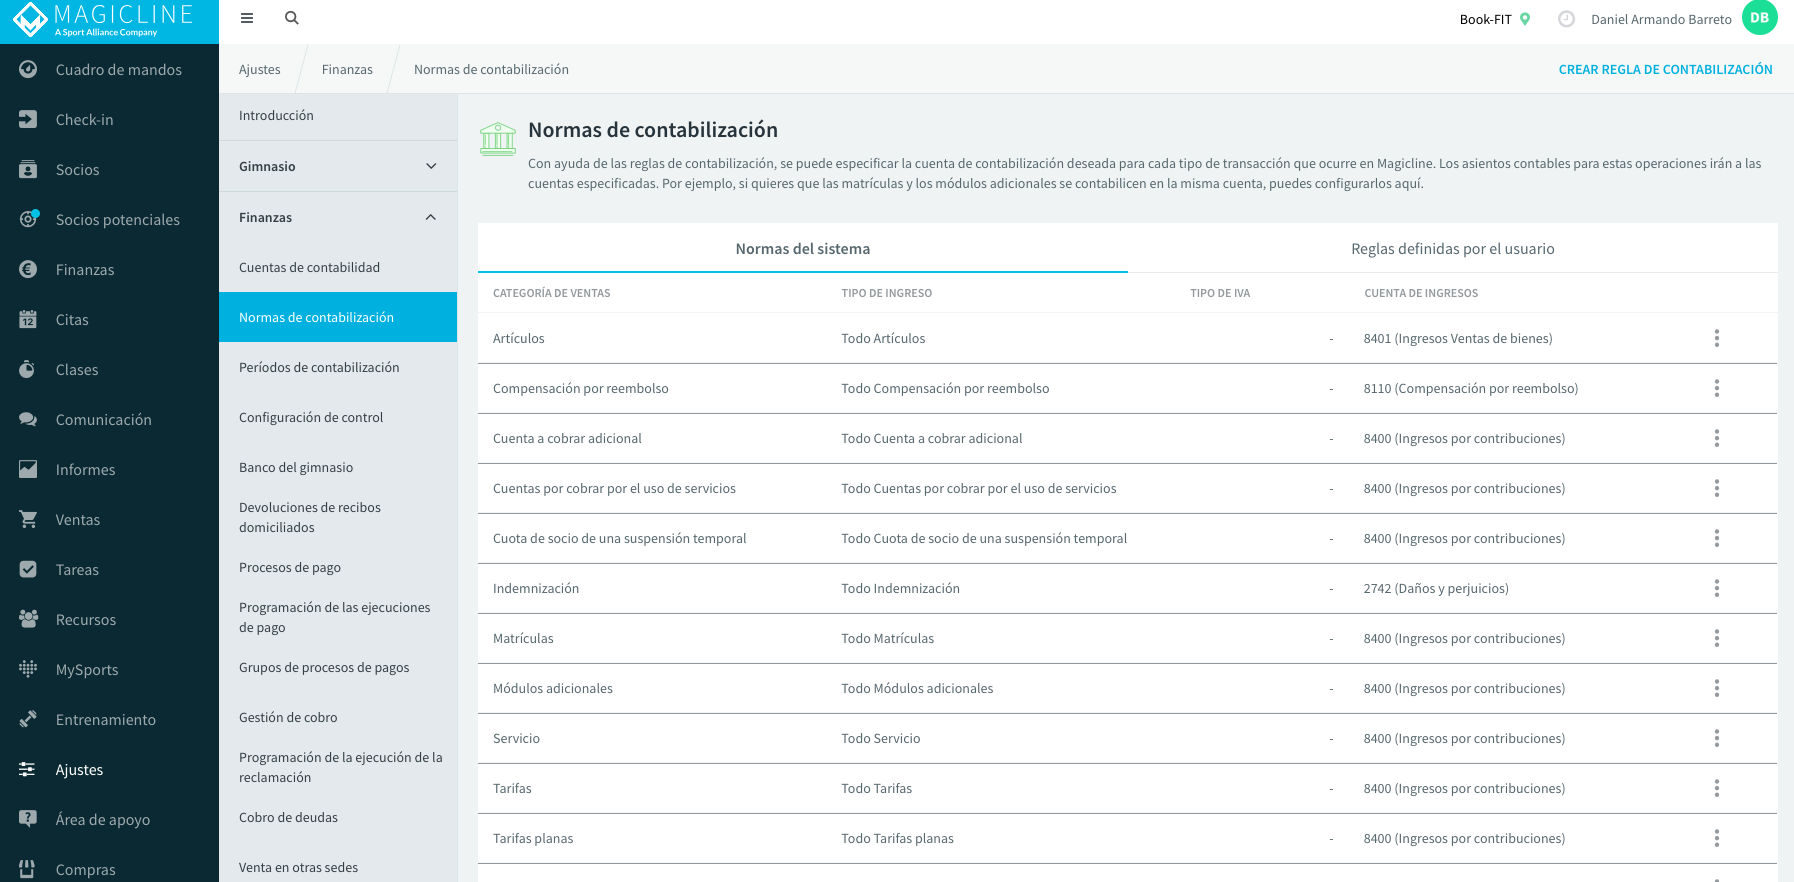Select Normas de contabilización menu item
The image size is (1794, 882).
[x=338, y=317]
